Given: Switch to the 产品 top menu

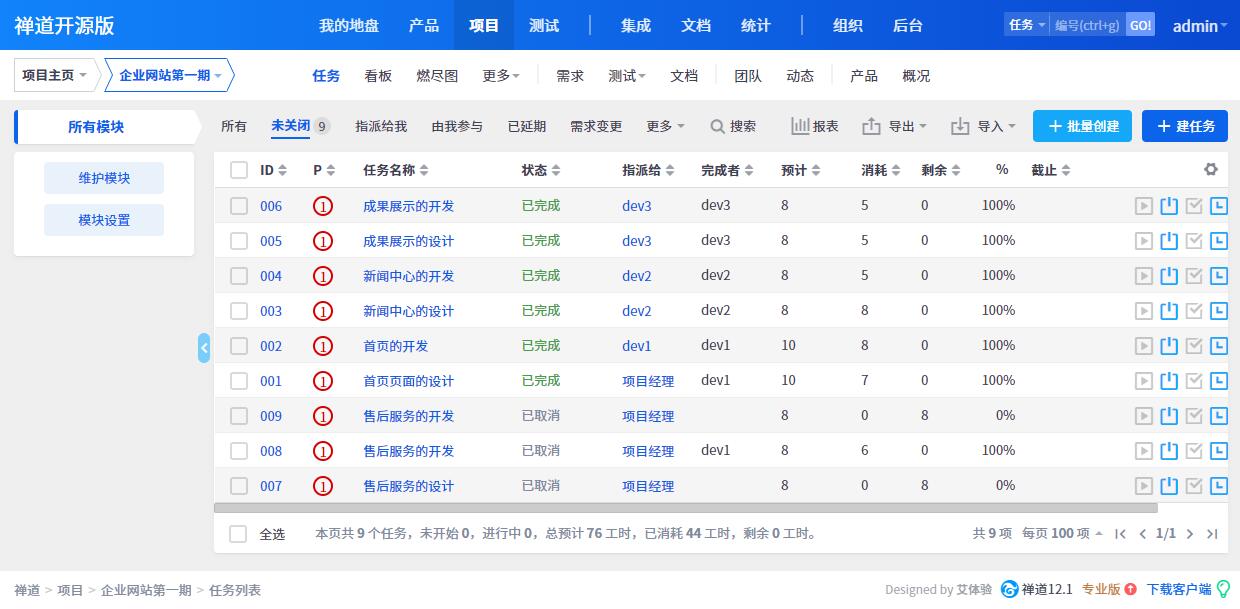Looking at the screenshot, I should tap(424, 25).
